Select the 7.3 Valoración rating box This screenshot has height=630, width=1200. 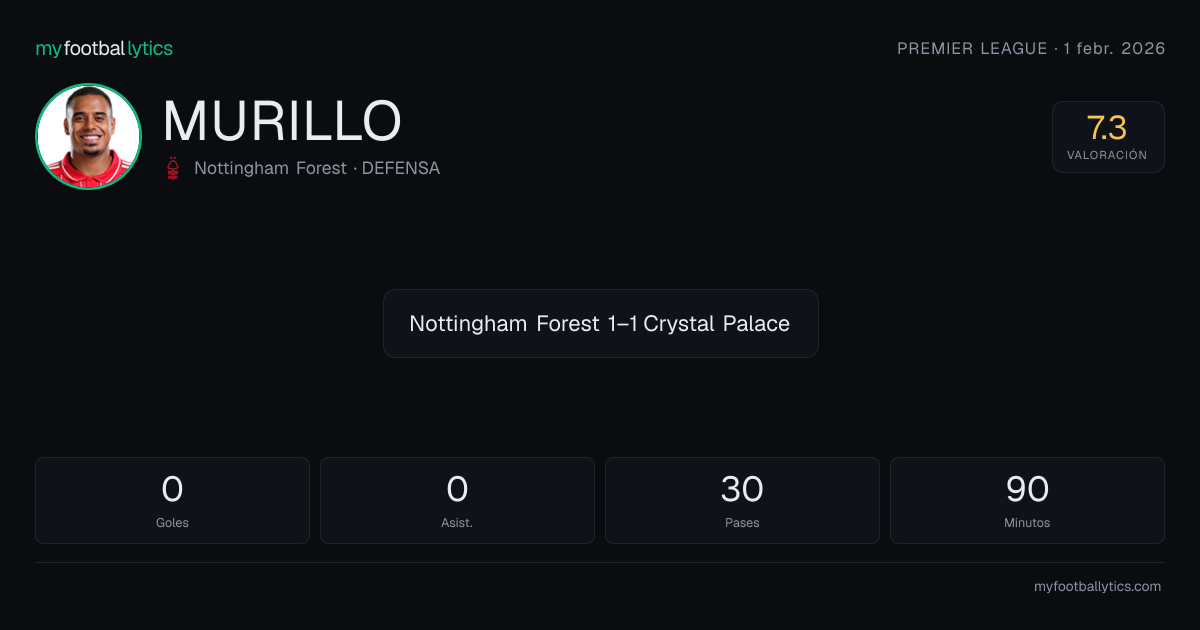pyautogui.click(x=1108, y=137)
